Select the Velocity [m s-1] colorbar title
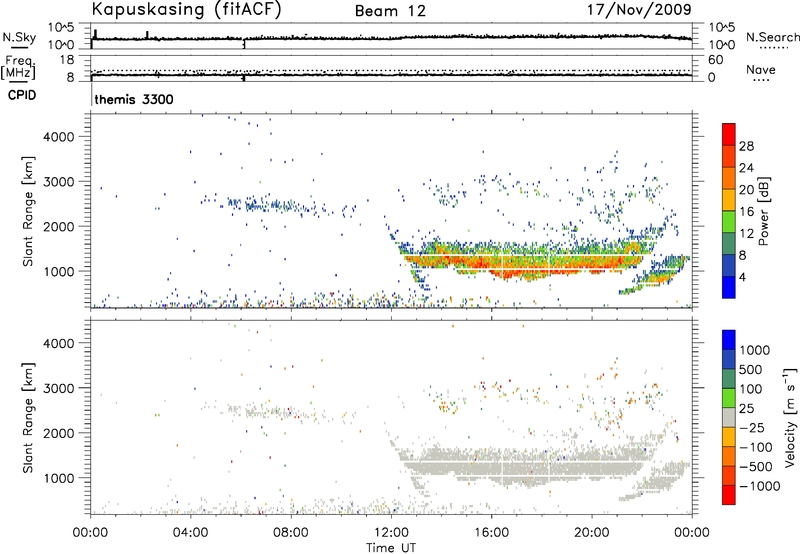 point(790,417)
